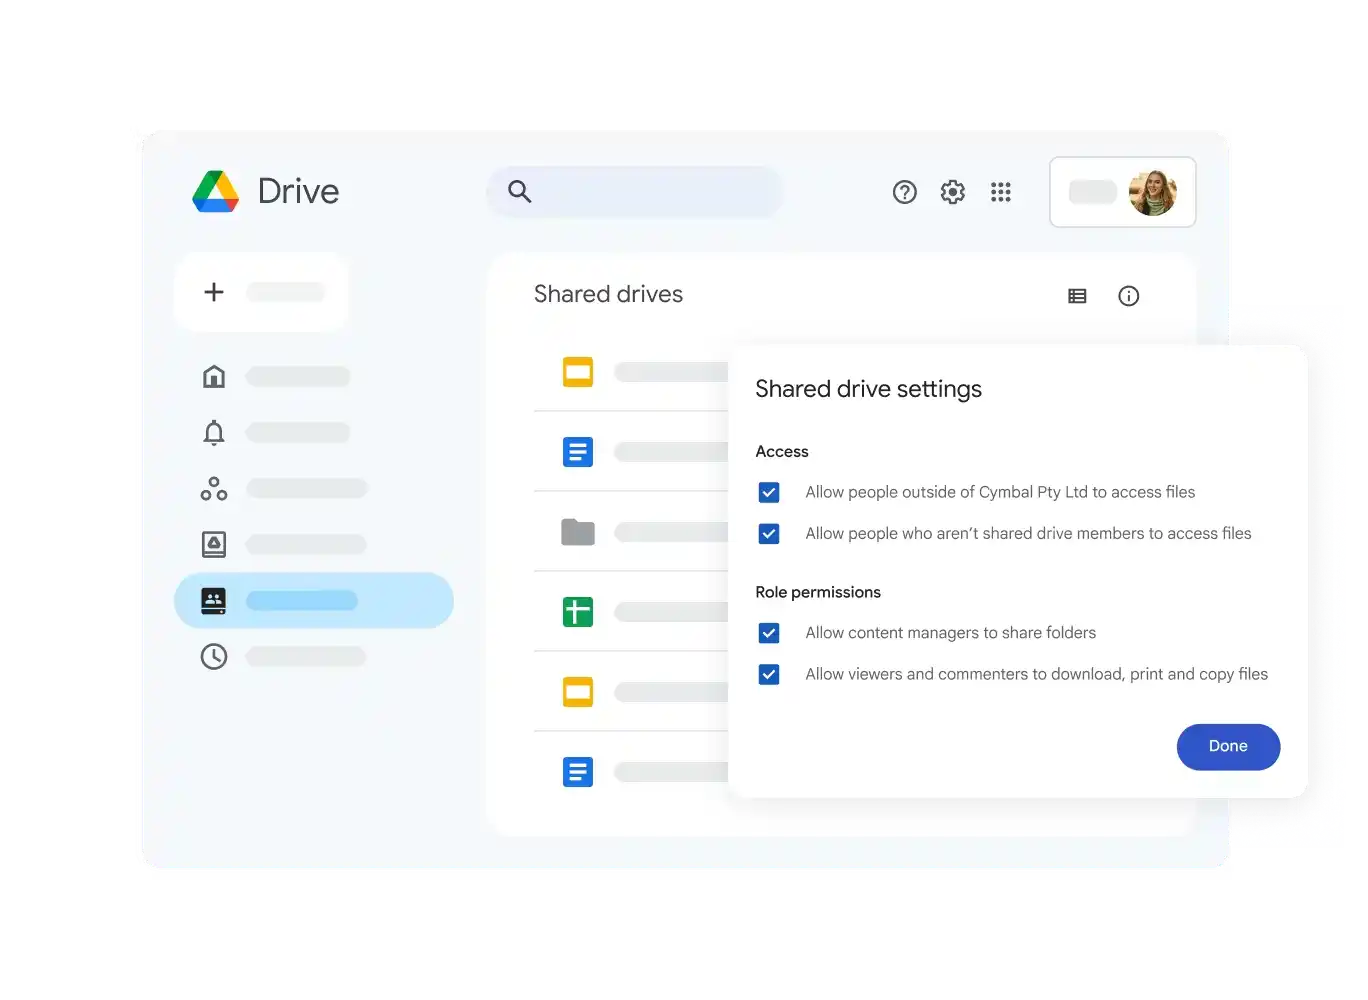Click the green Sheets file icon
Viewport: 1368px width, 1000px height.
point(577,611)
